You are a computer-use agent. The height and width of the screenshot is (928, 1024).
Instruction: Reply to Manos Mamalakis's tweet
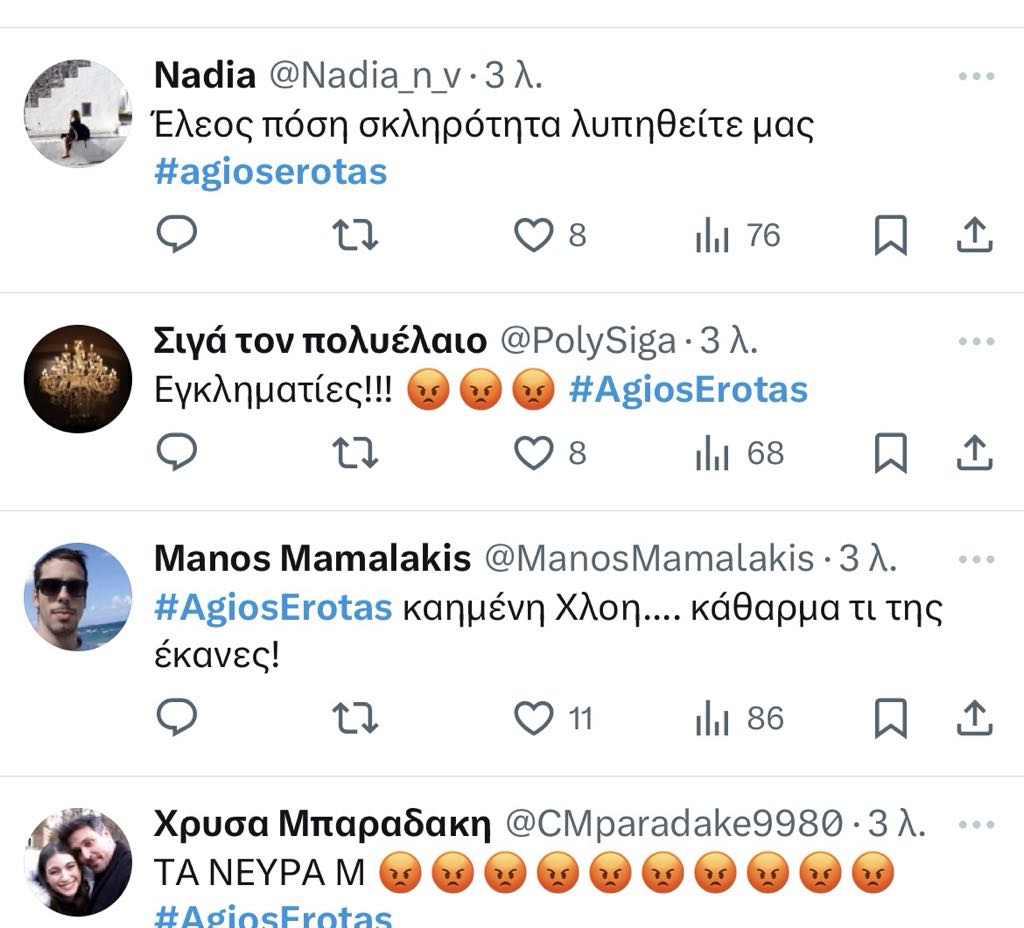177,718
